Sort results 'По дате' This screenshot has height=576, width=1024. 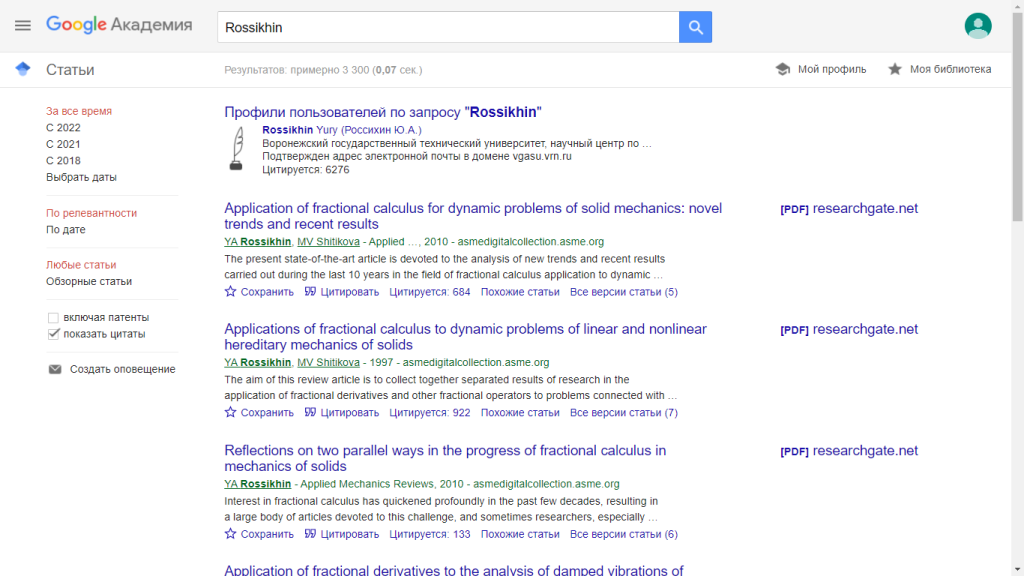(x=65, y=229)
